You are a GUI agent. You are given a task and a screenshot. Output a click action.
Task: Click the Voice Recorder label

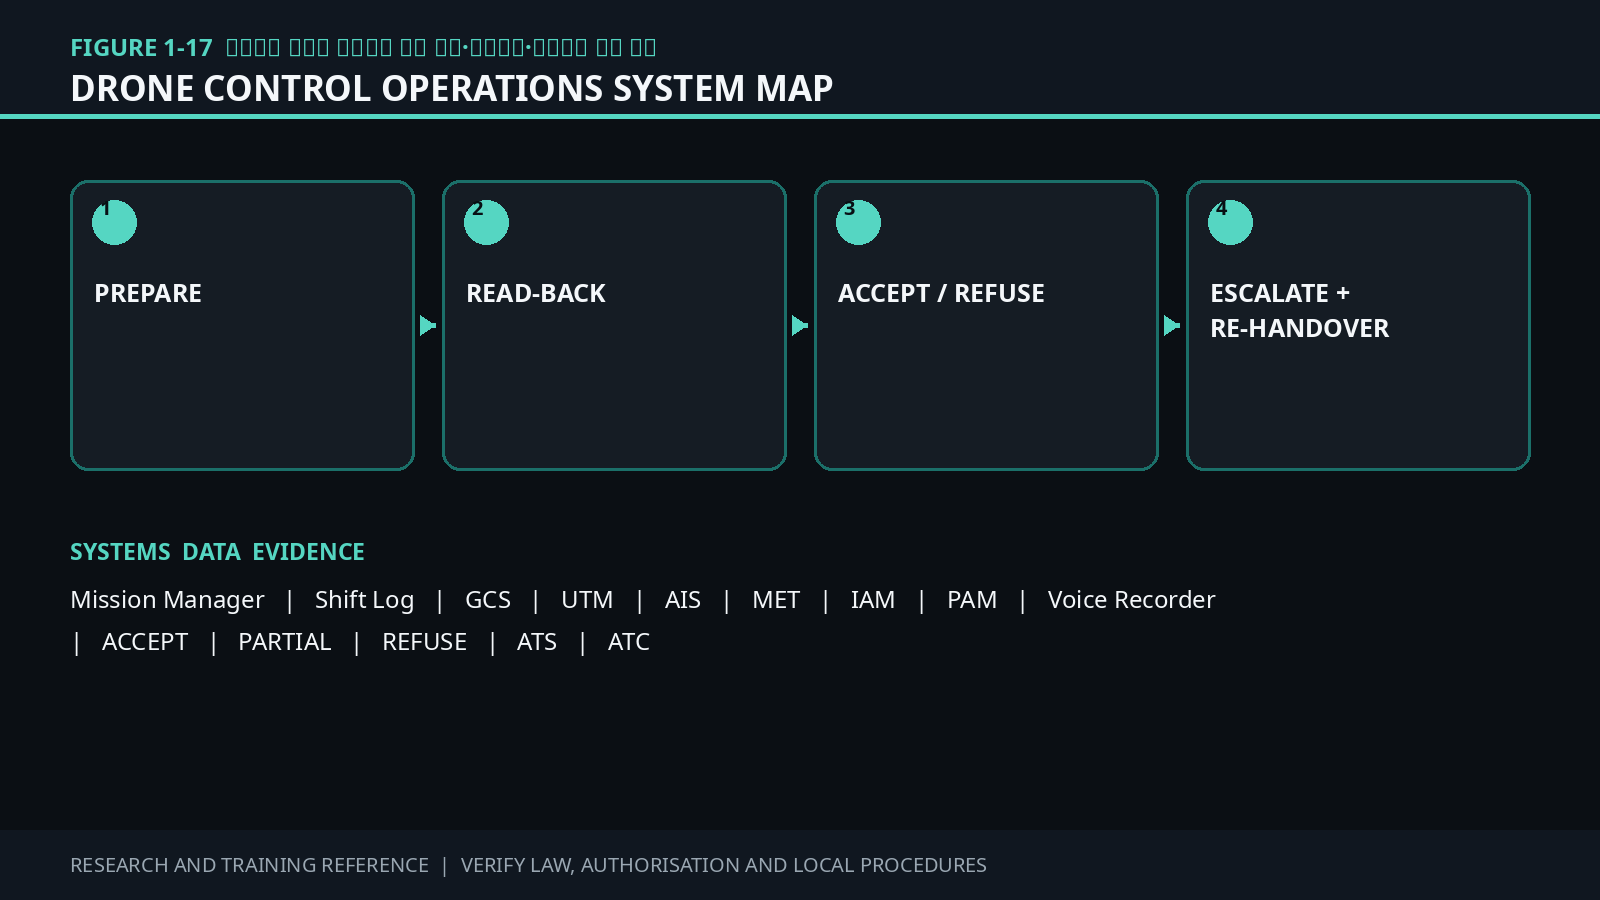tap(1131, 600)
